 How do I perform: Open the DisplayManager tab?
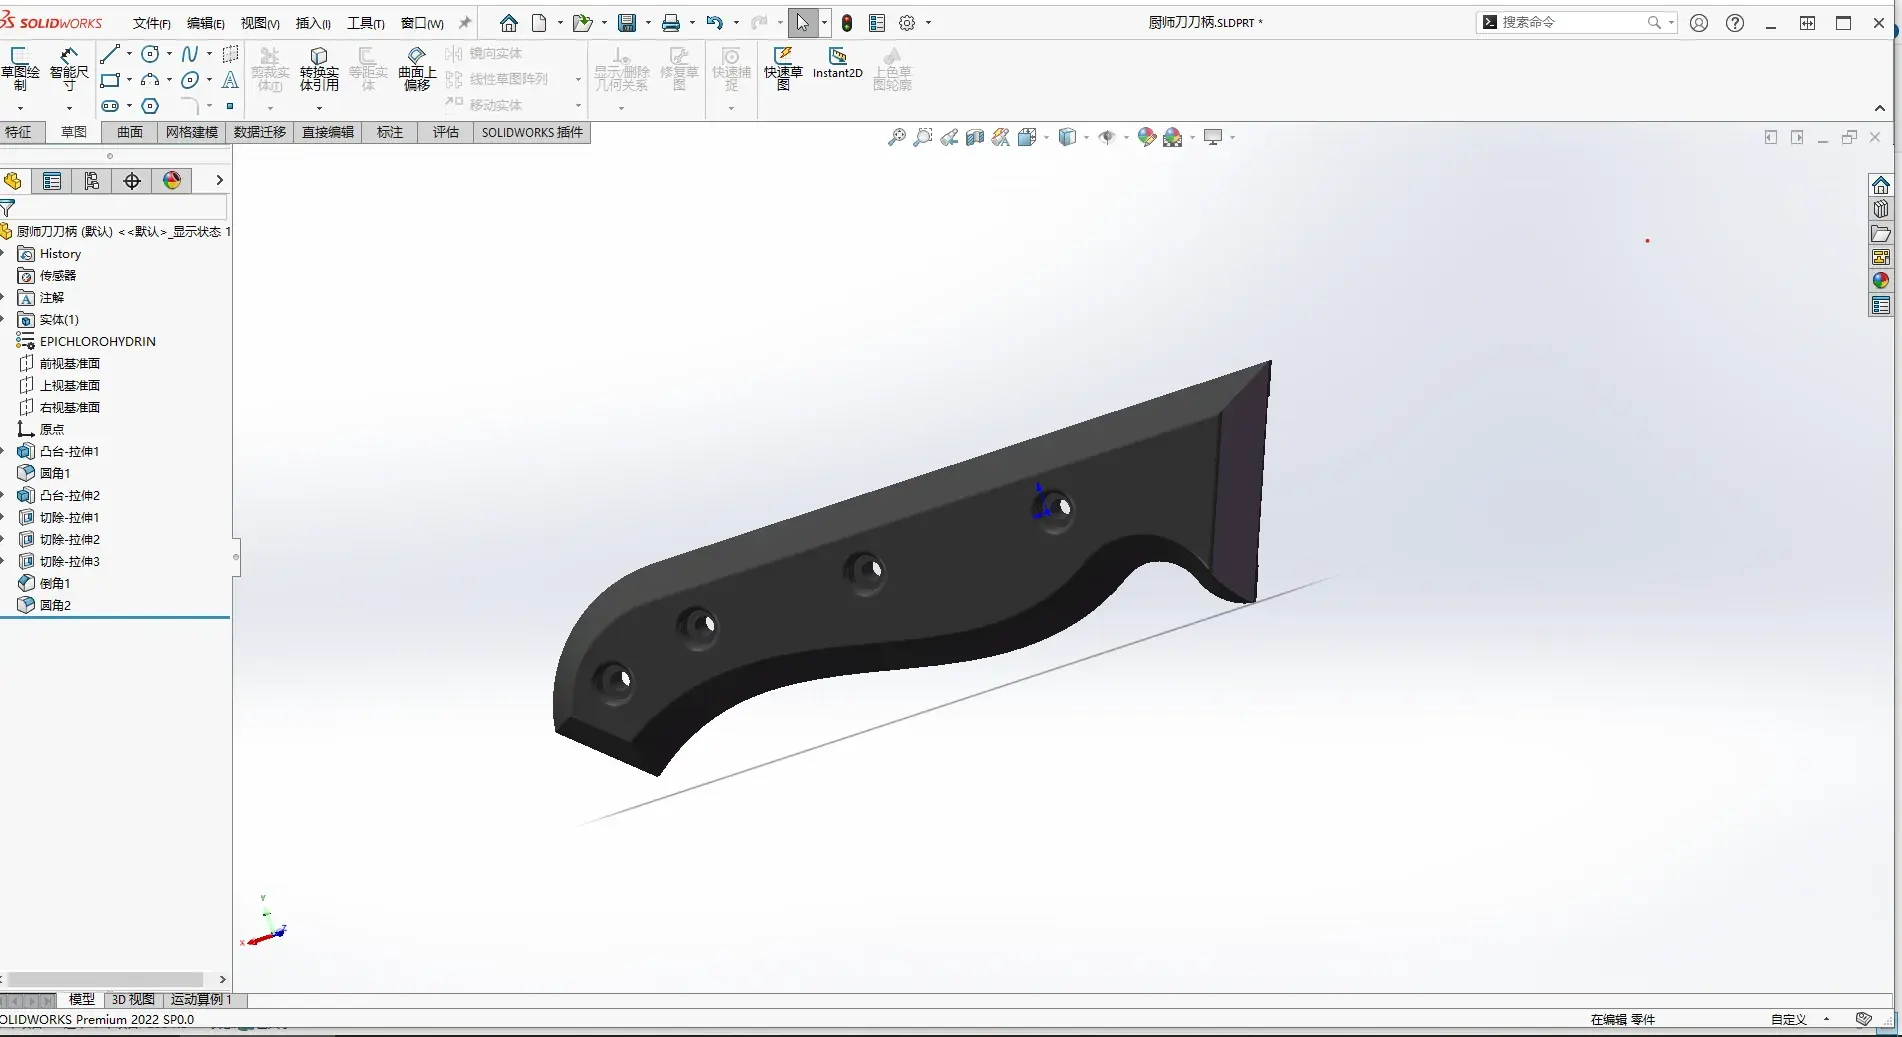(x=172, y=181)
